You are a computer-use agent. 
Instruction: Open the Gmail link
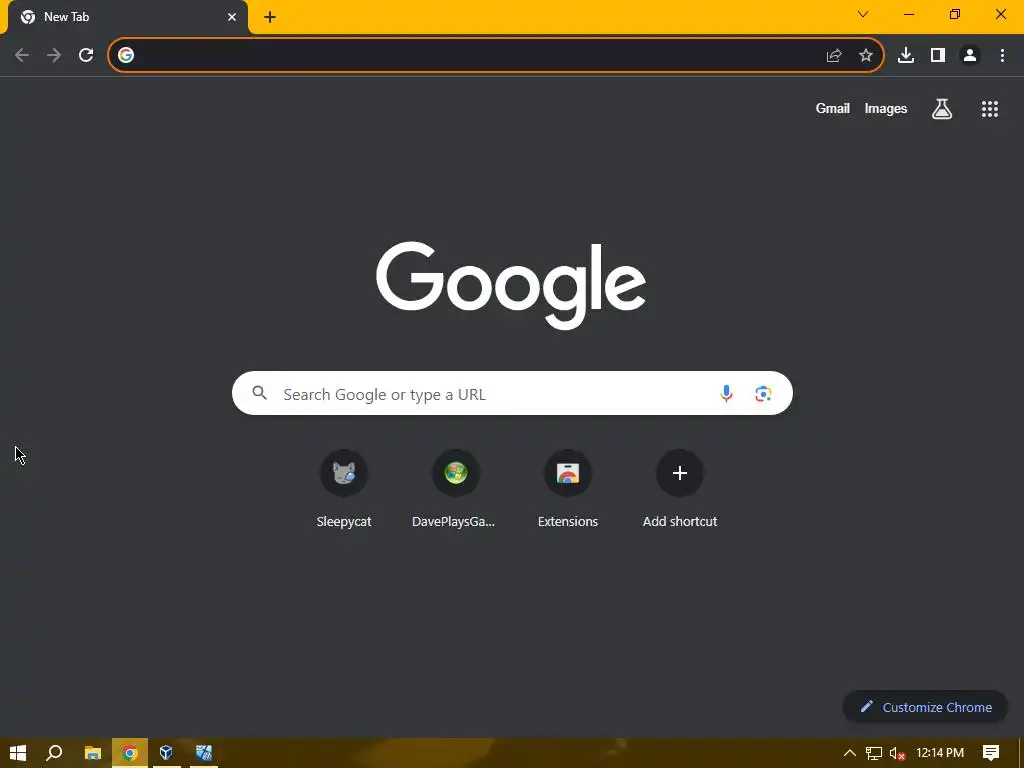point(833,108)
